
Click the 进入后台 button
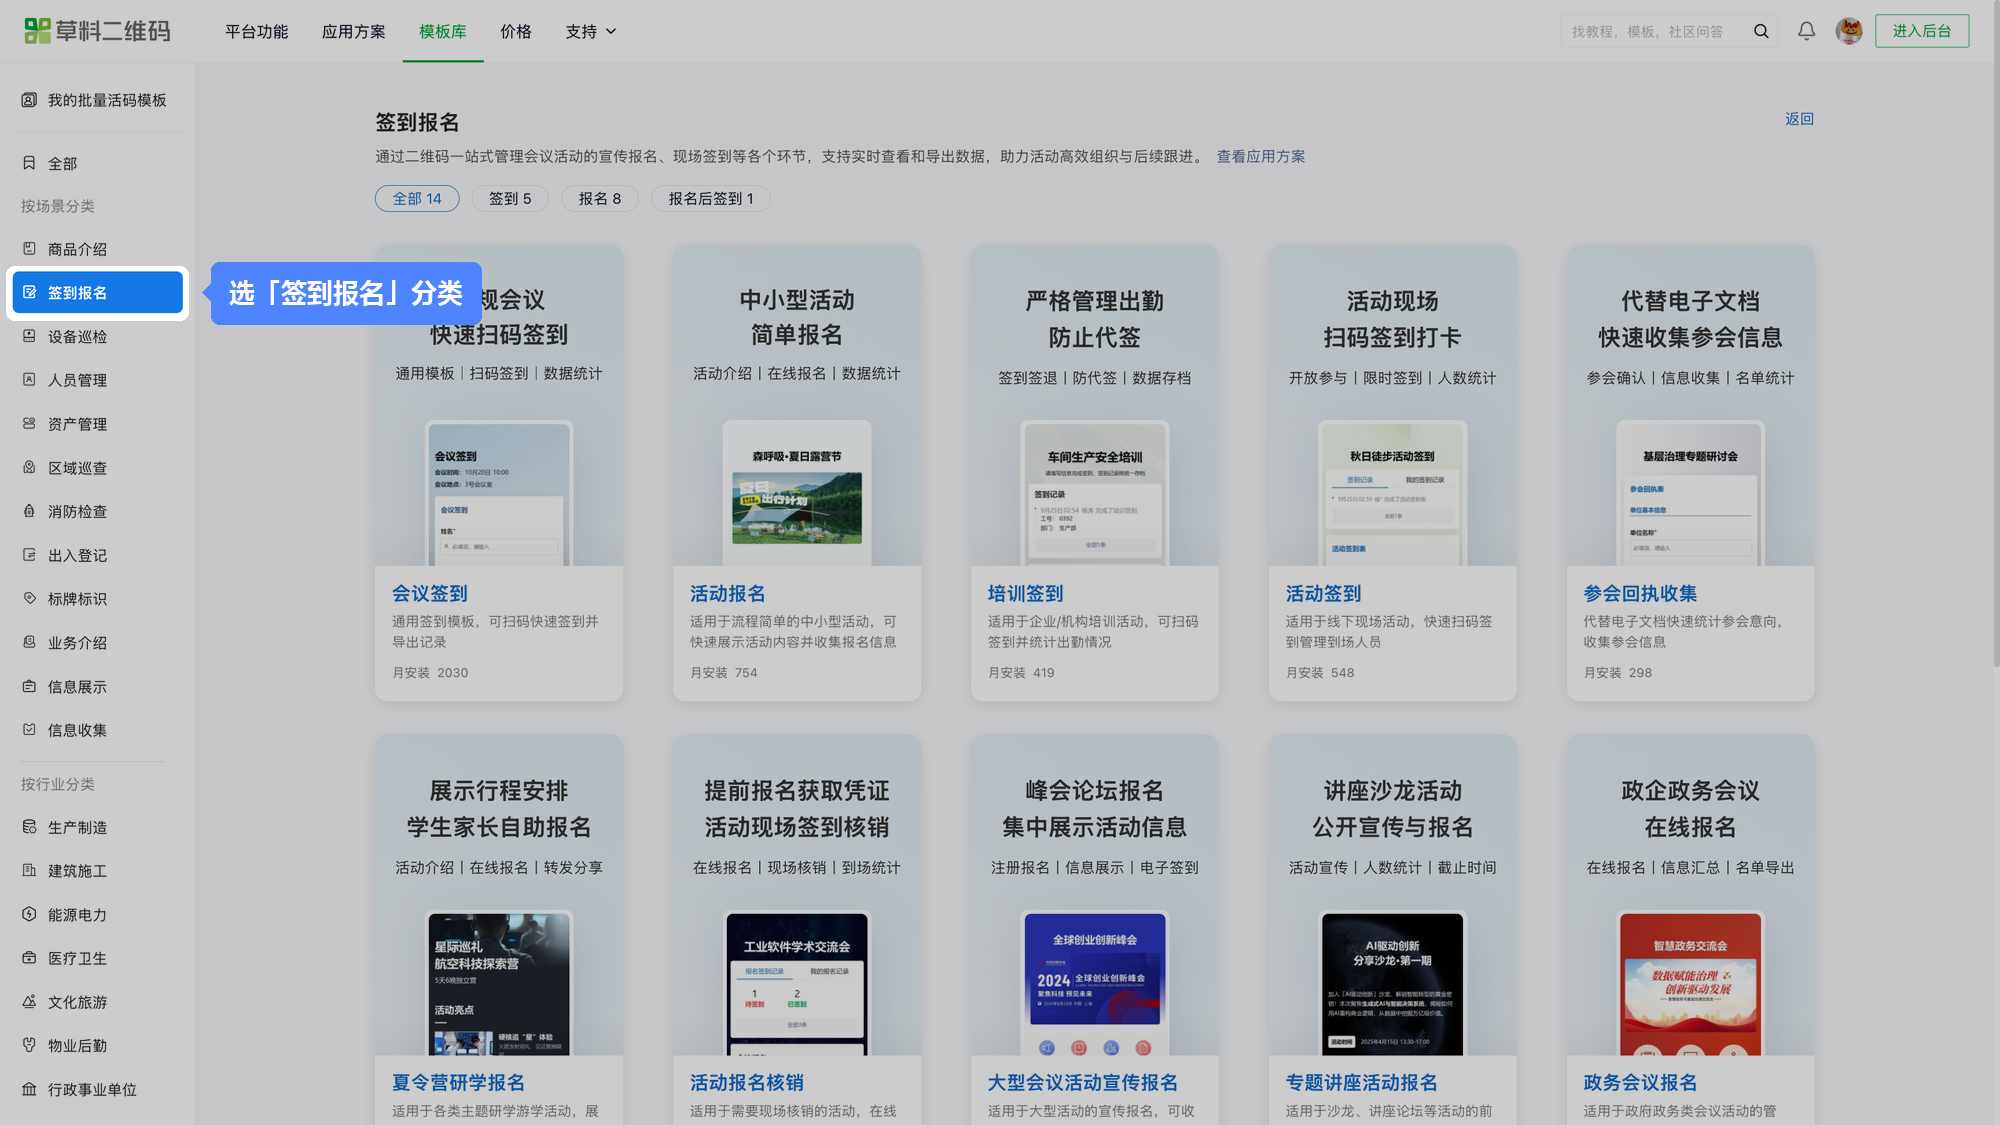pos(1922,31)
